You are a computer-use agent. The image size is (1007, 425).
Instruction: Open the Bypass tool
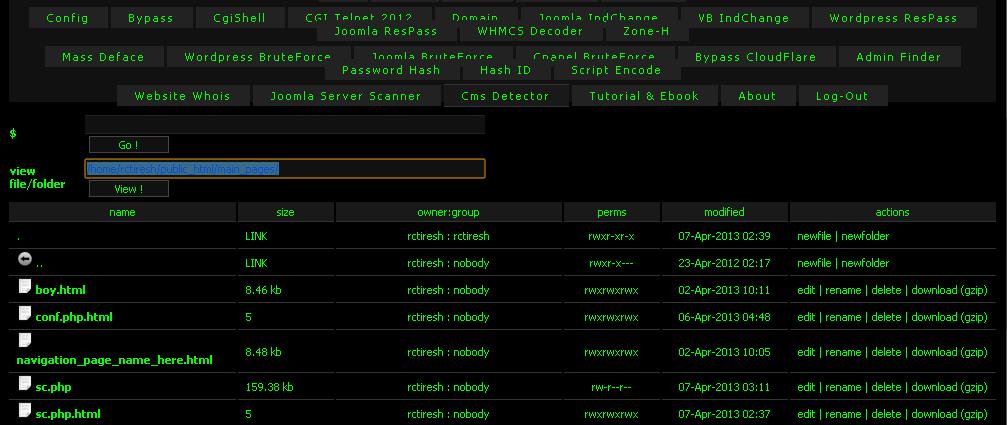point(151,18)
